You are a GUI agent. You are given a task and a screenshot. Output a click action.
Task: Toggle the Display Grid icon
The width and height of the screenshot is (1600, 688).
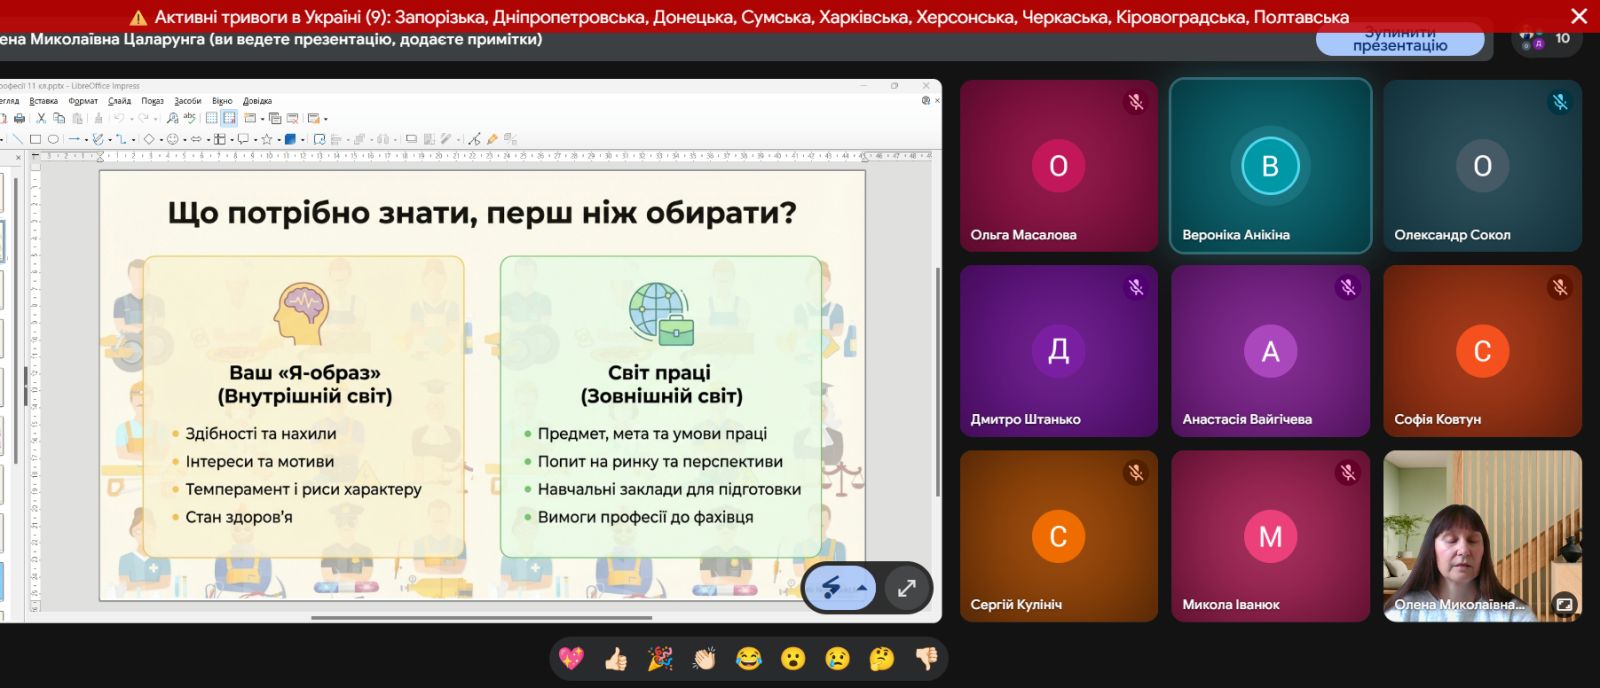tap(211, 118)
